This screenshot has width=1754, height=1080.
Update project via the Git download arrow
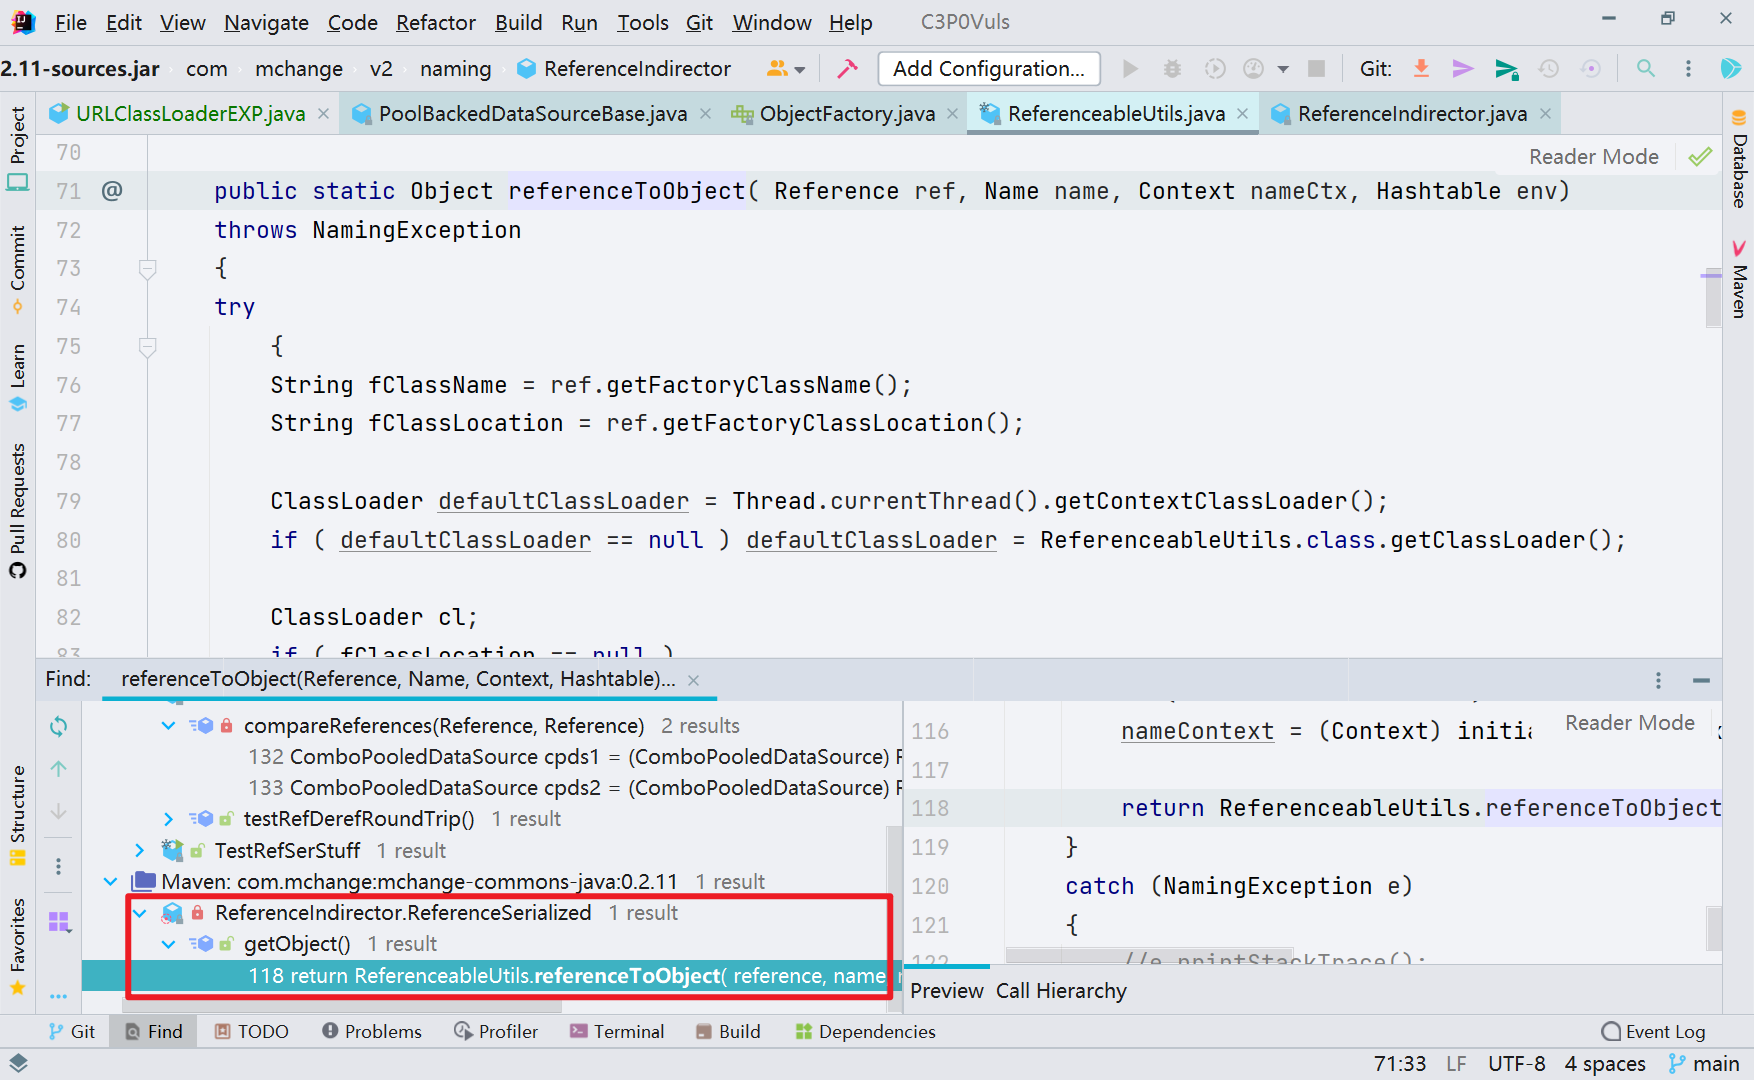pos(1421,68)
